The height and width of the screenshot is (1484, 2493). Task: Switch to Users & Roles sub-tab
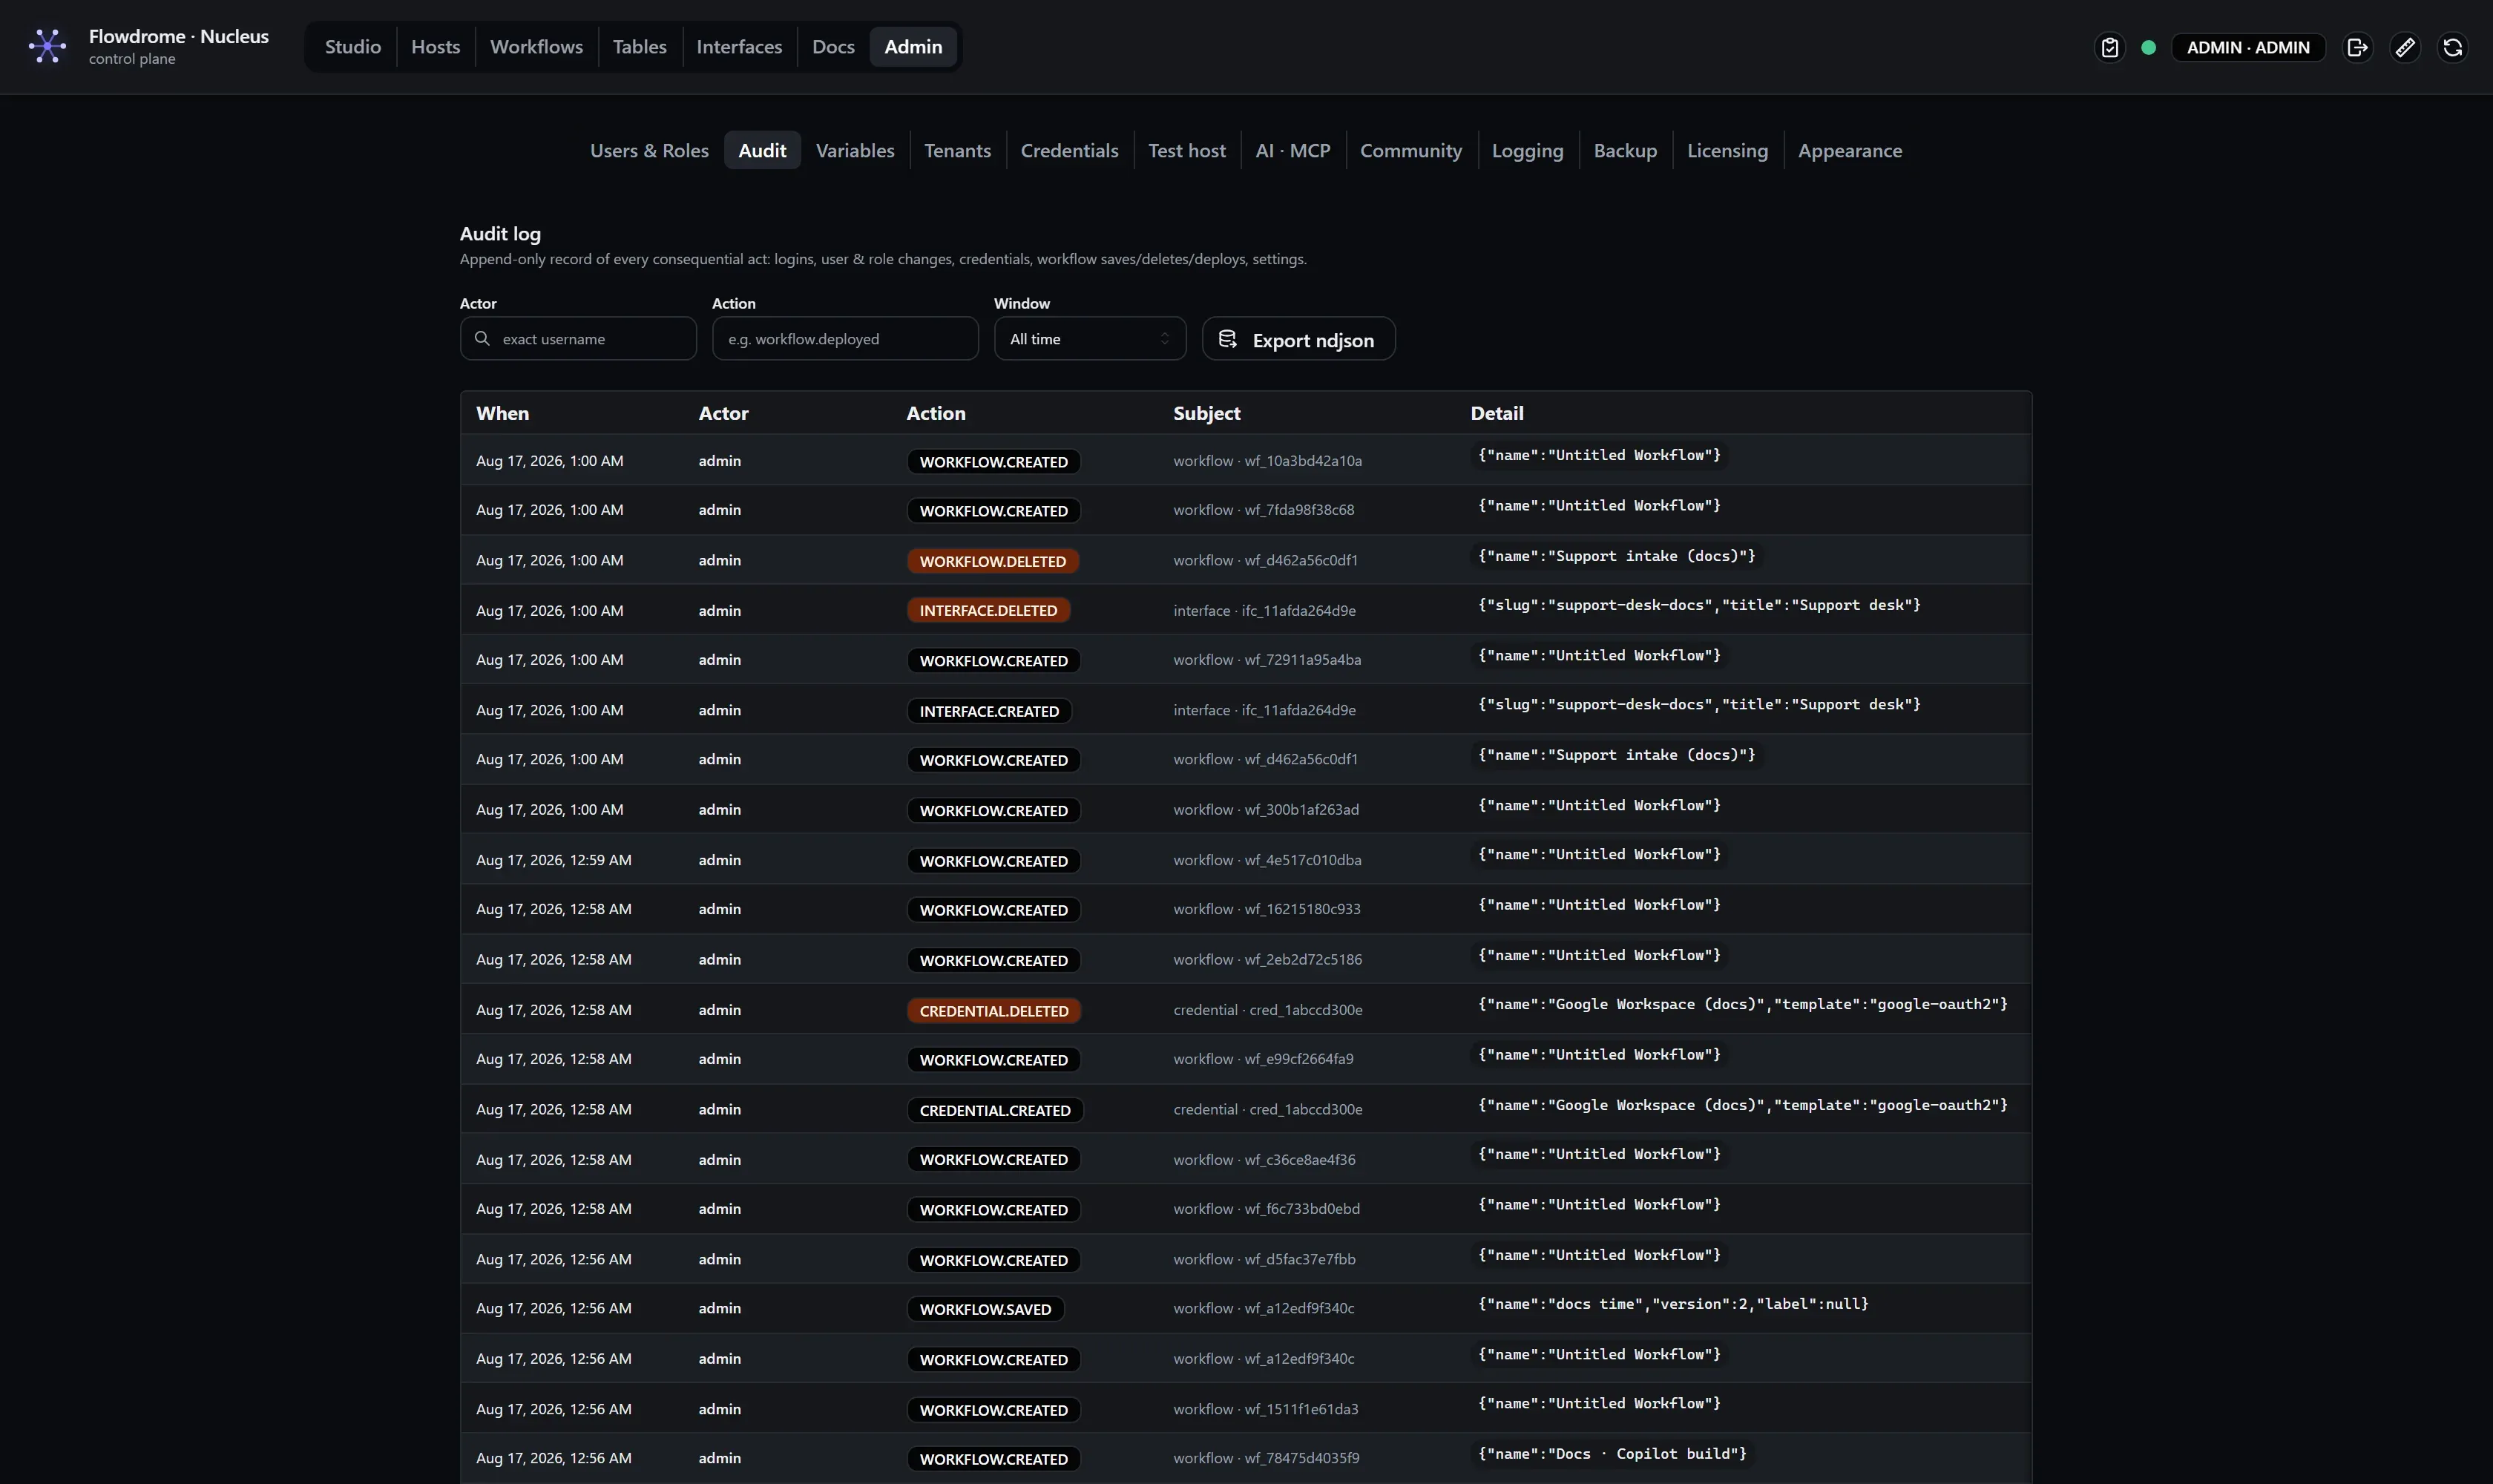pyautogui.click(x=649, y=150)
